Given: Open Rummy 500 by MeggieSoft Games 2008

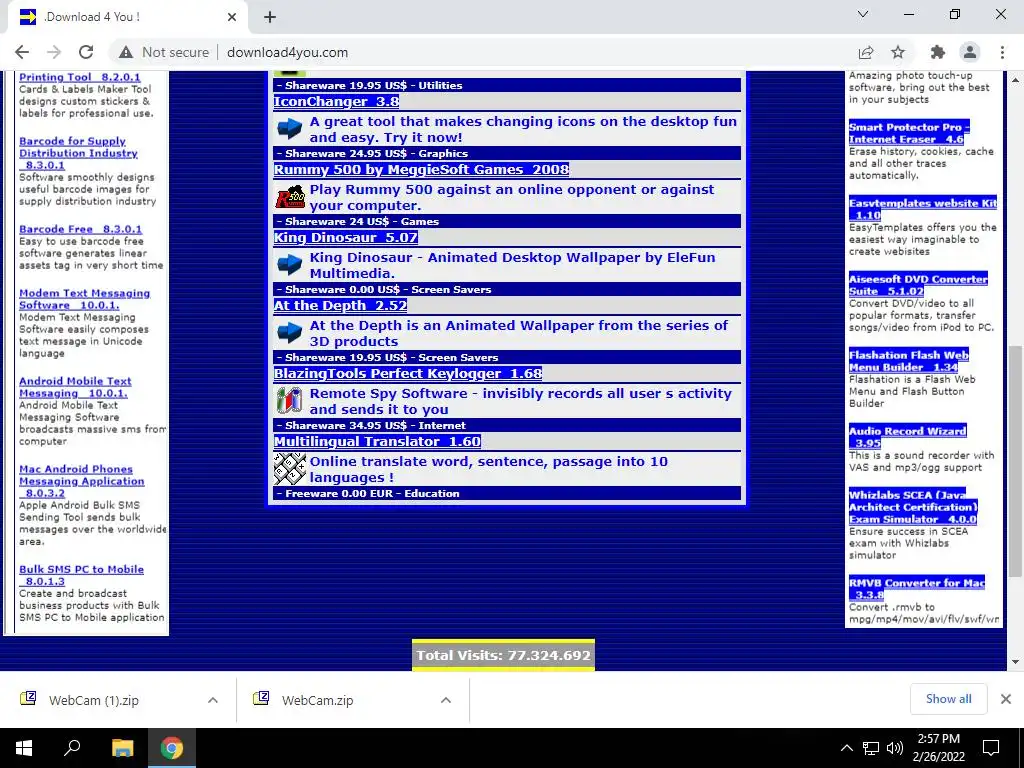Looking at the screenshot, I should (x=421, y=169).
